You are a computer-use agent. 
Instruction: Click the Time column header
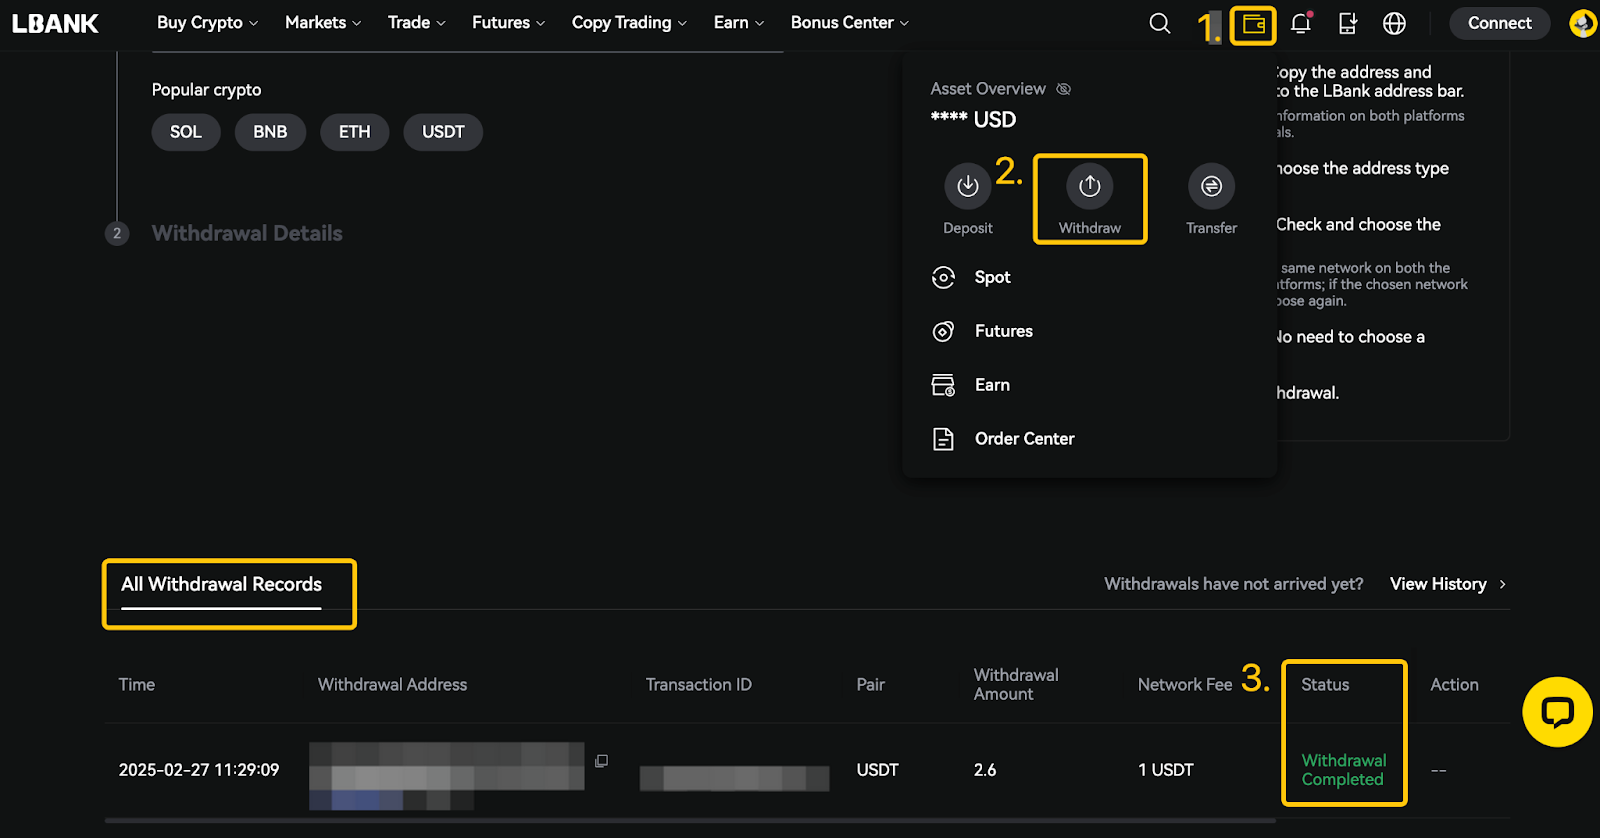137,685
